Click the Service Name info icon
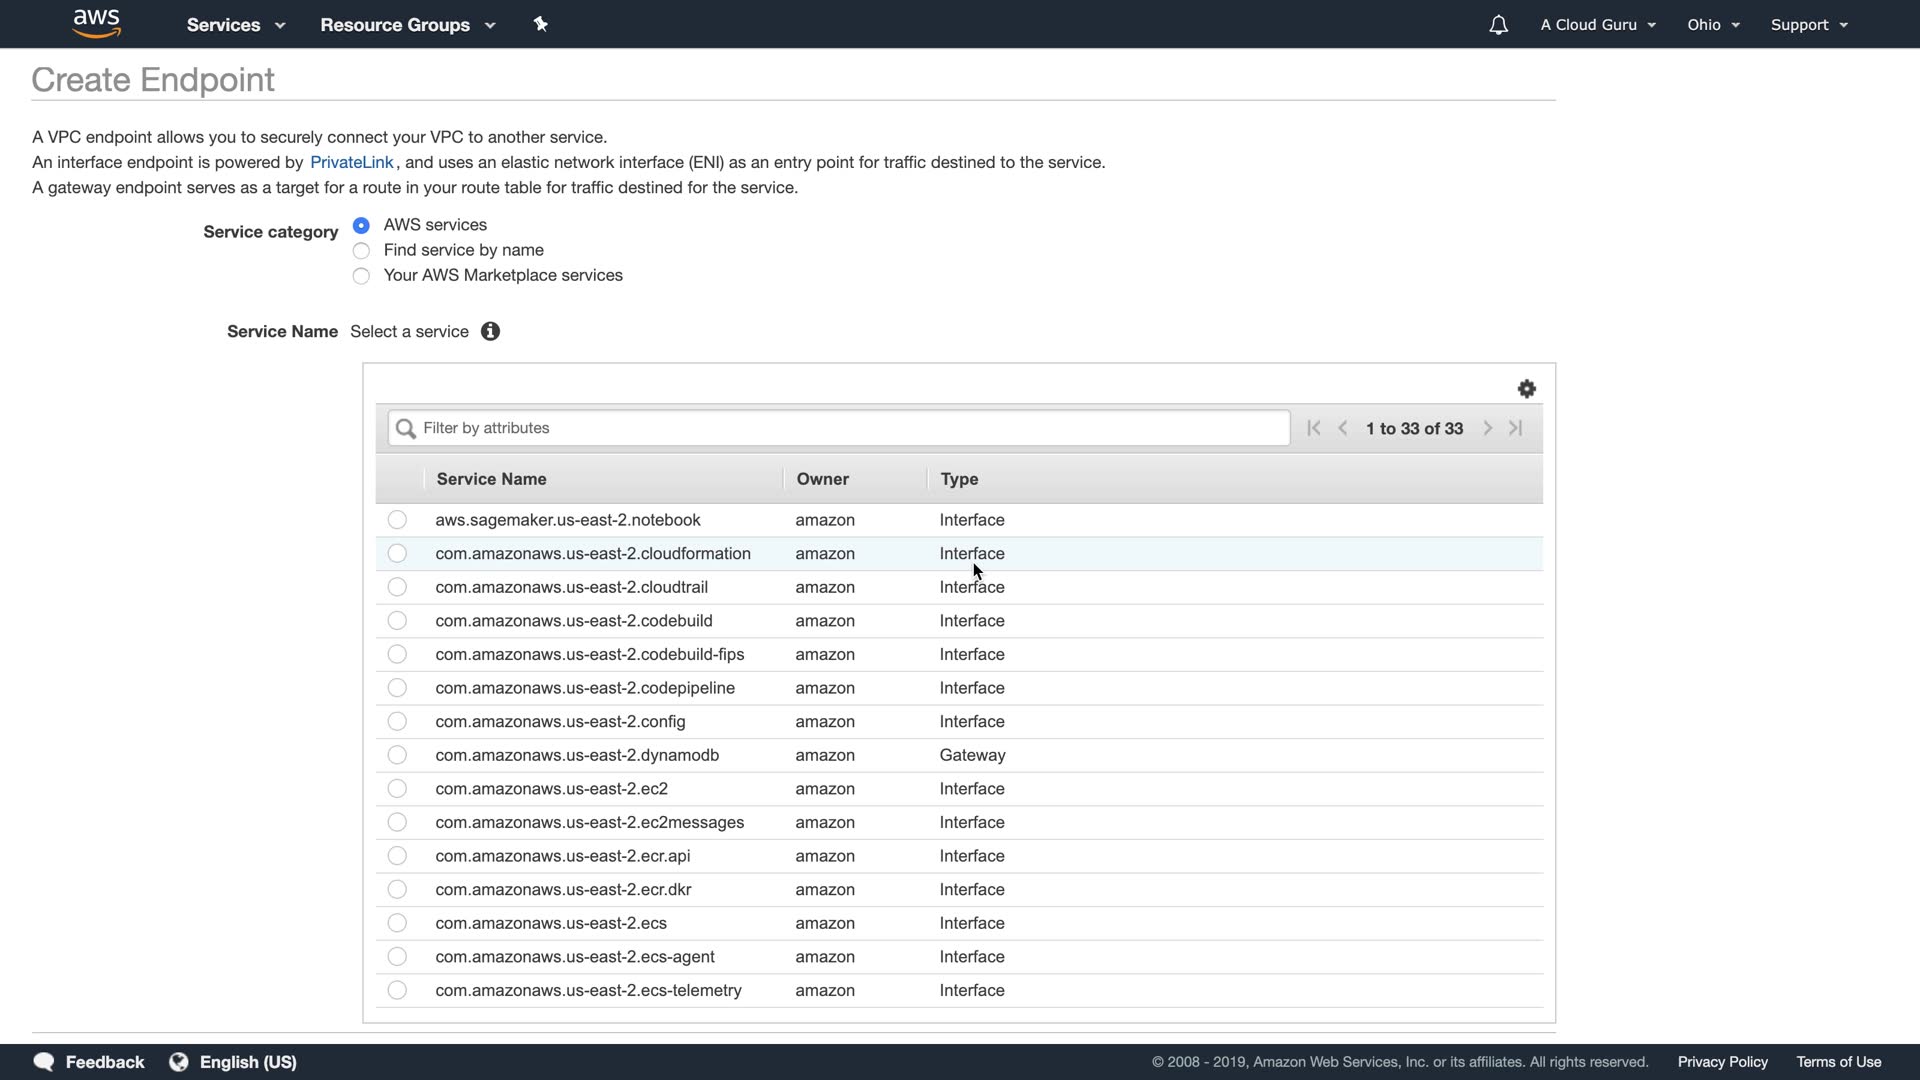This screenshot has width=1920, height=1080. click(x=490, y=332)
